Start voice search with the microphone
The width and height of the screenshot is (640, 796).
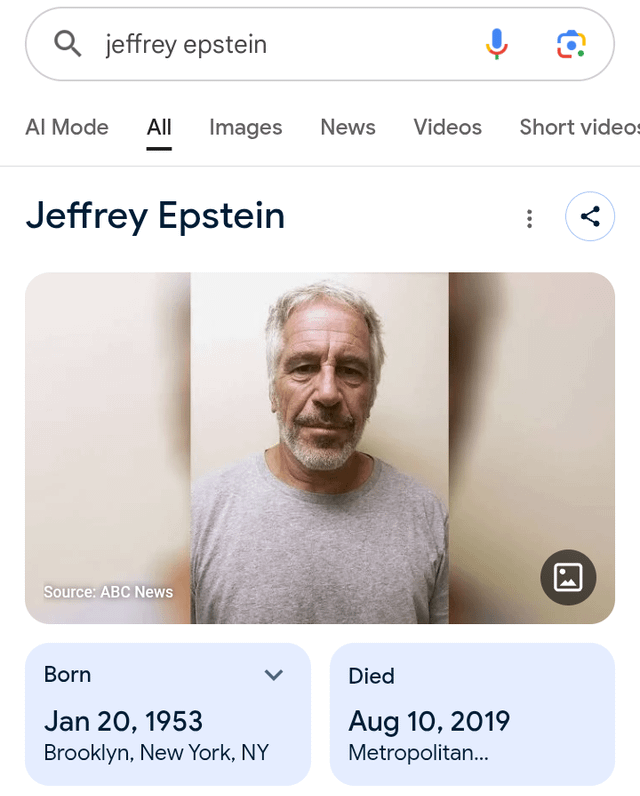[x=497, y=44]
